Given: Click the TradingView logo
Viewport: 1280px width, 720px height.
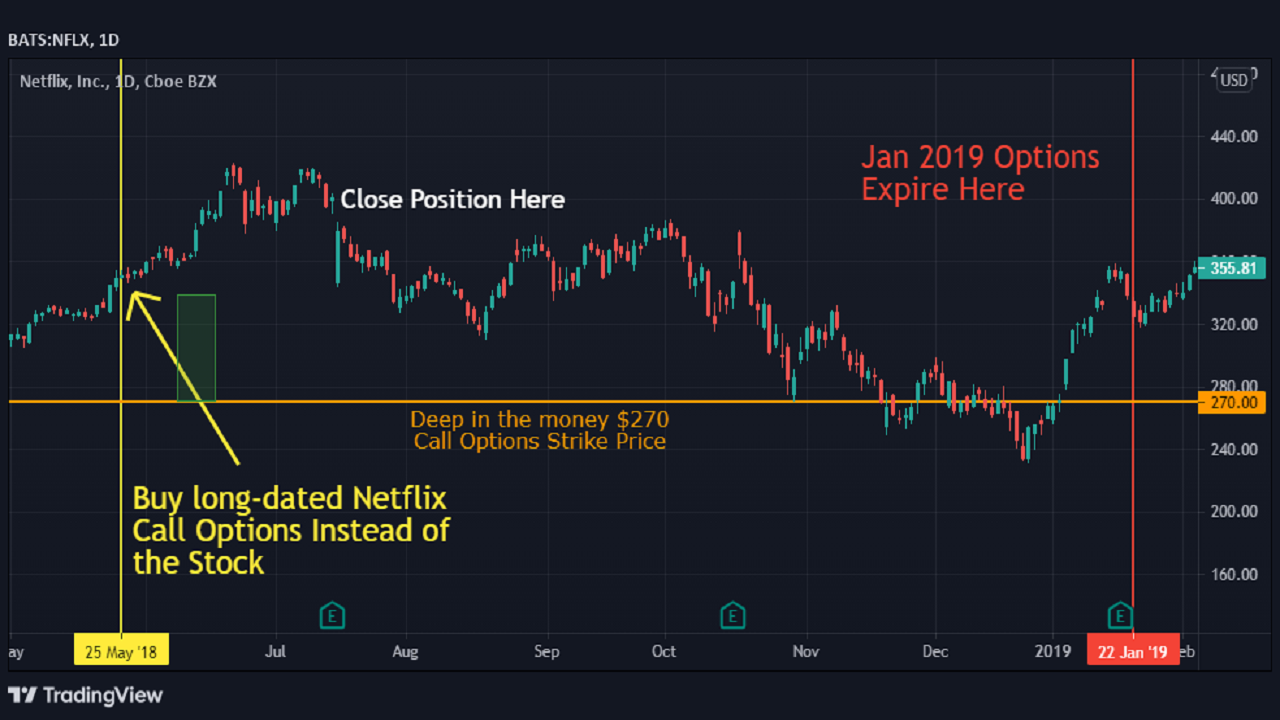Looking at the screenshot, I should pyautogui.click(x=85, y=695).
